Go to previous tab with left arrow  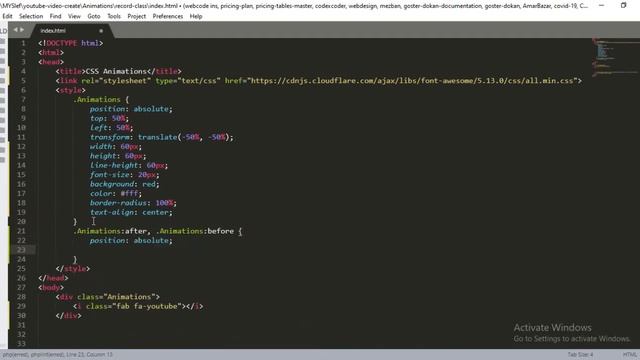(16, 30)
